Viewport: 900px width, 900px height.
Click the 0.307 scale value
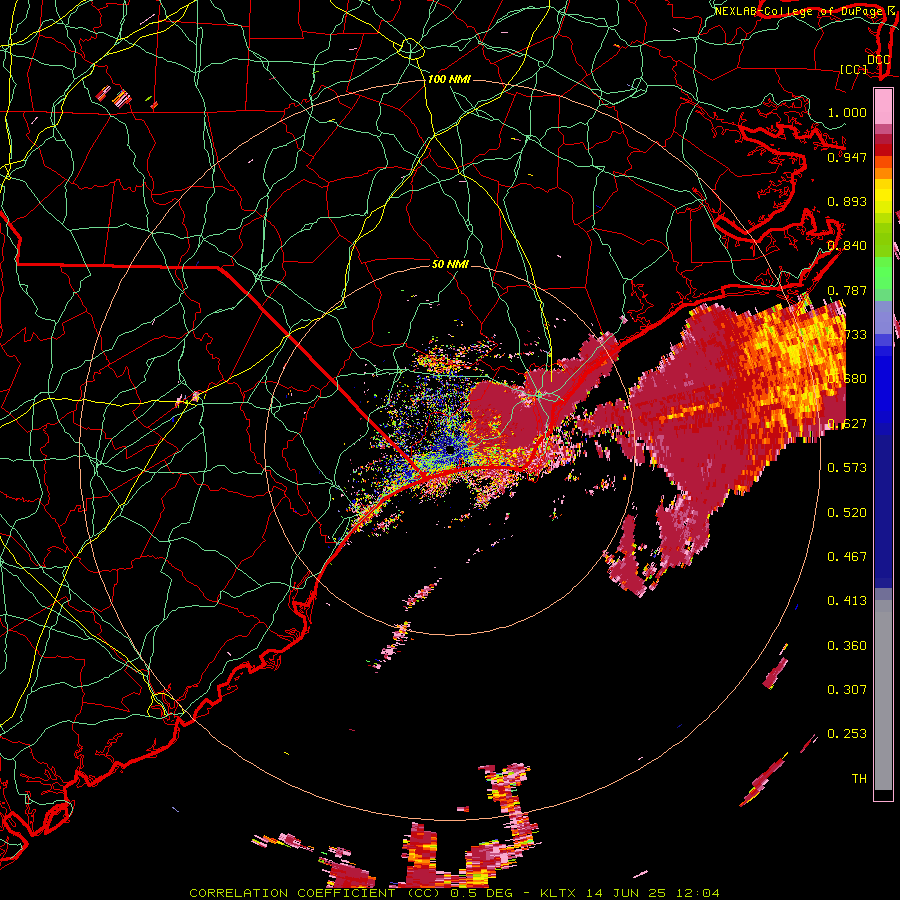point(847,689)
